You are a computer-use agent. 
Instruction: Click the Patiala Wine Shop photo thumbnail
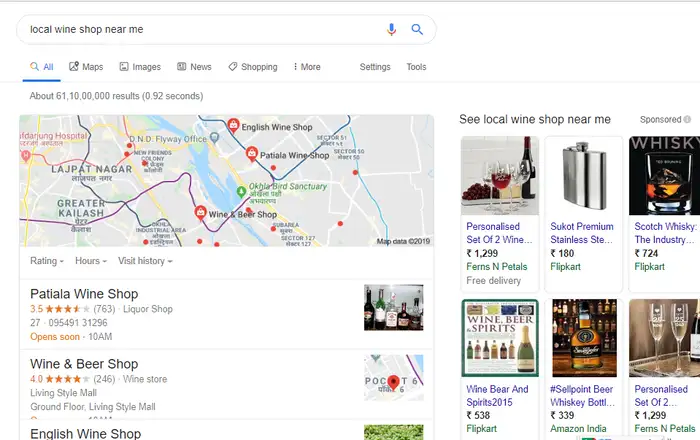(393, 307)
